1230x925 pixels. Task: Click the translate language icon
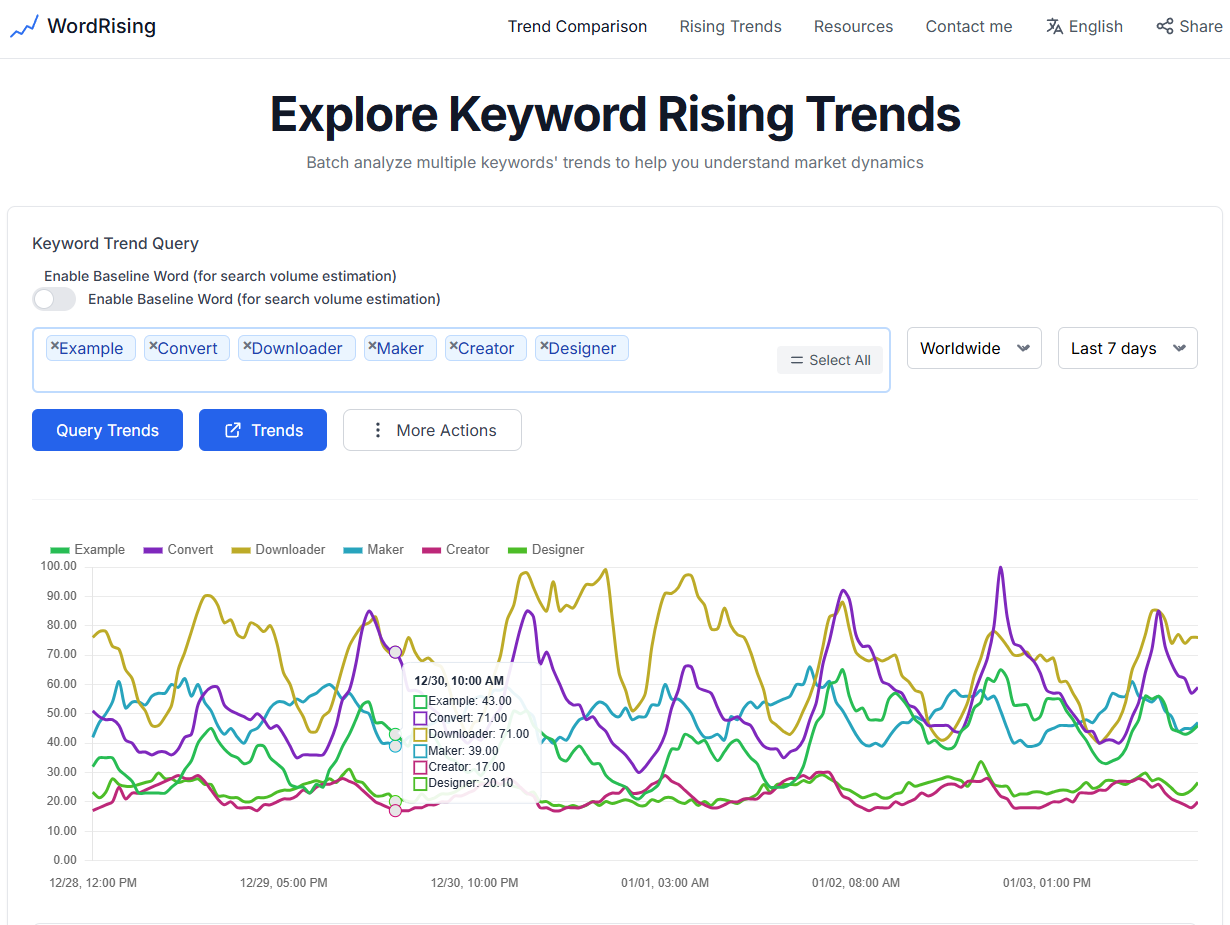pyautogui.click(x=1054, y=27)
